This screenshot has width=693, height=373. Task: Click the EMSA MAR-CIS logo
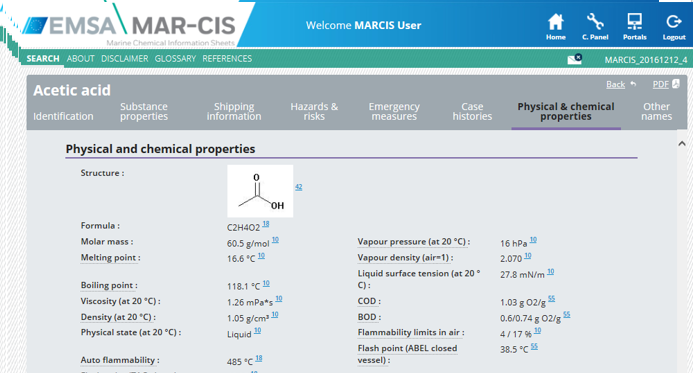(x=129, y=26)
